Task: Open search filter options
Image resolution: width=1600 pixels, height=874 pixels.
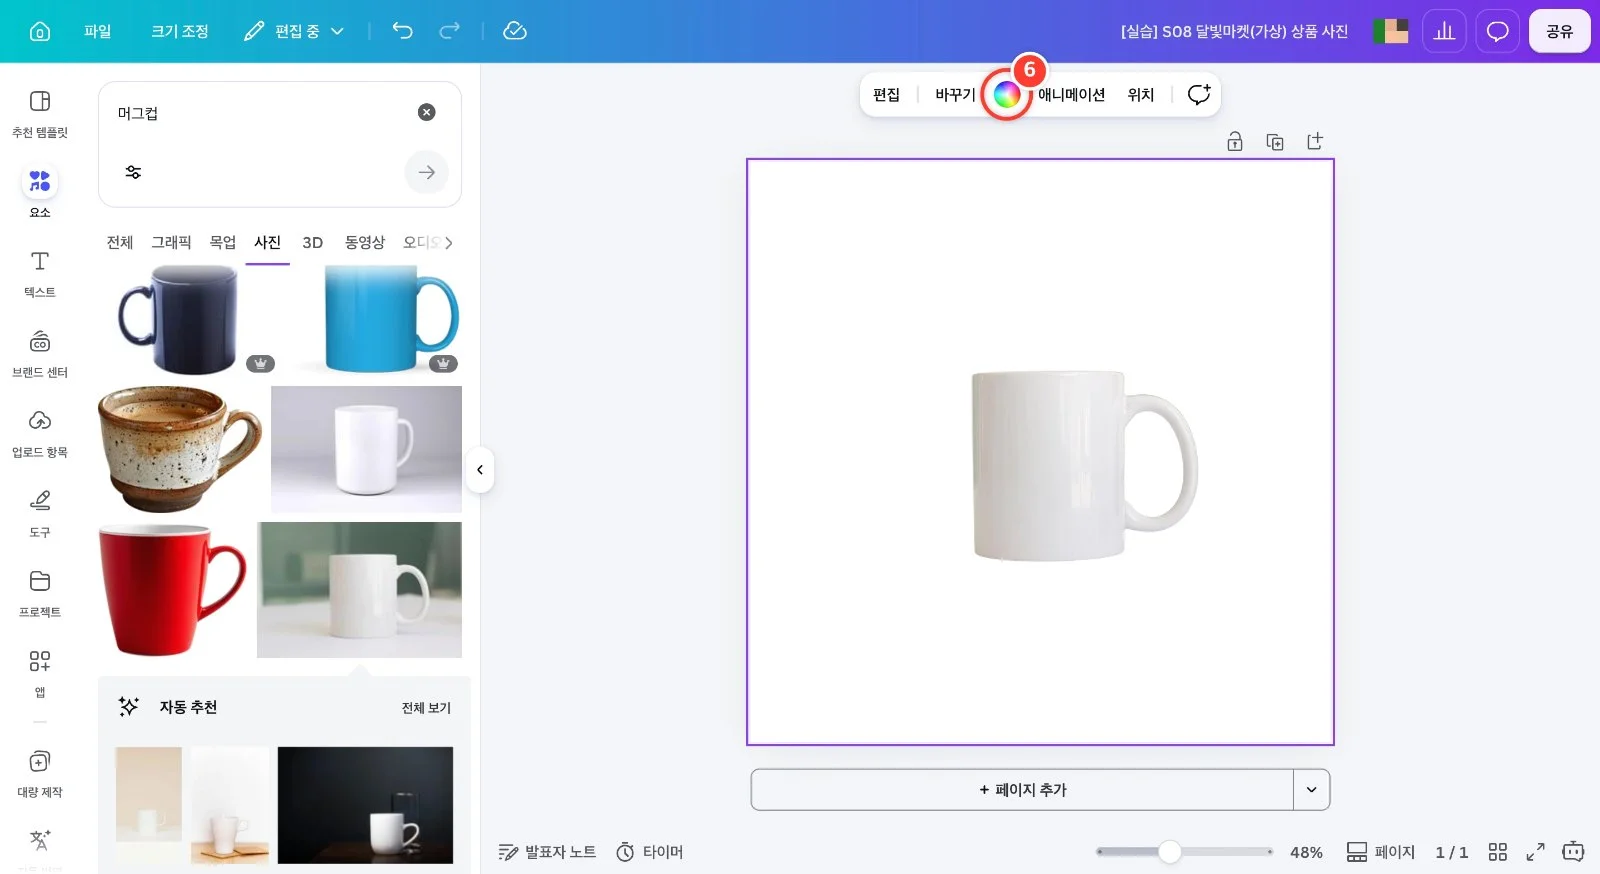Action: point(133,172)
